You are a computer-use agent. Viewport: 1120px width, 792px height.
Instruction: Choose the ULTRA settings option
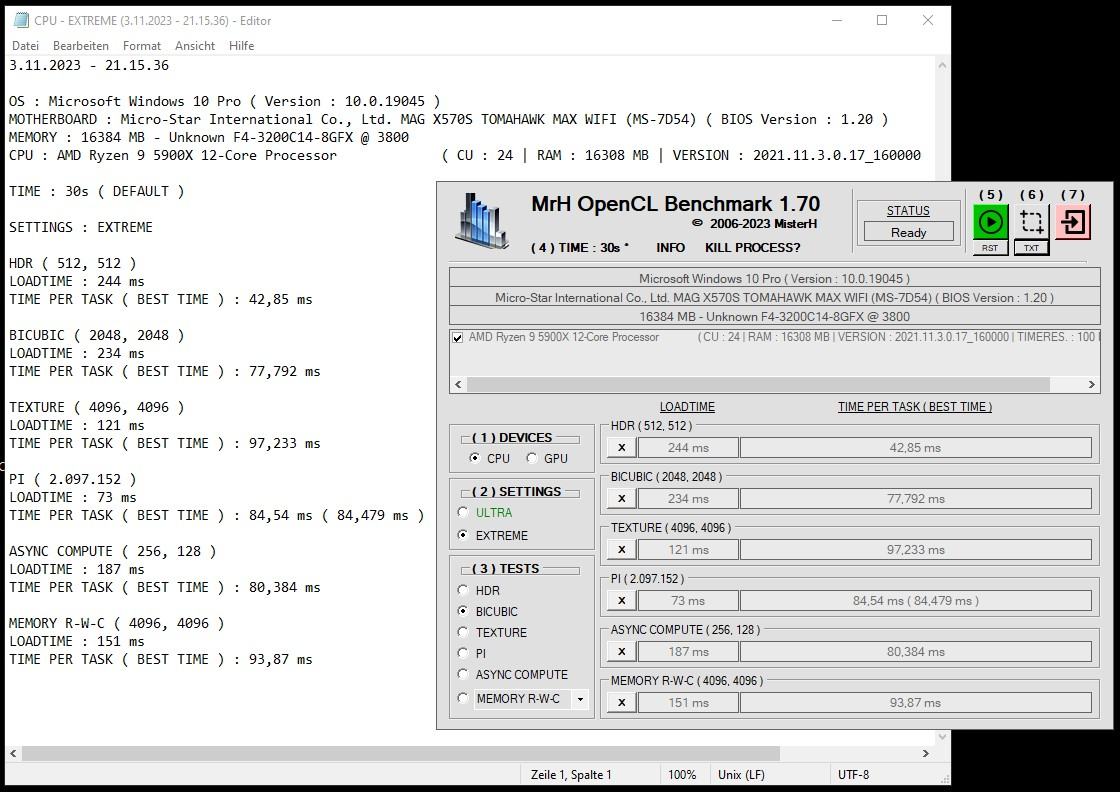click(x=463, y=512)
